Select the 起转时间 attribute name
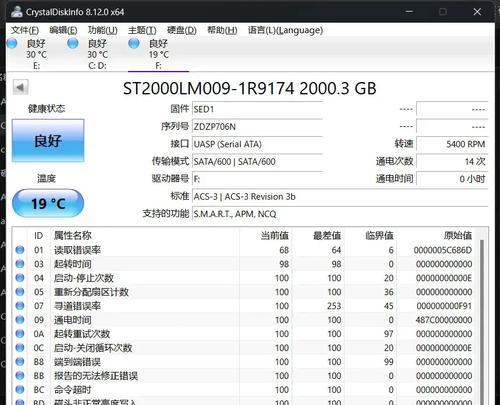Screen dimensions: 500x405 click(x=73, y=264)
